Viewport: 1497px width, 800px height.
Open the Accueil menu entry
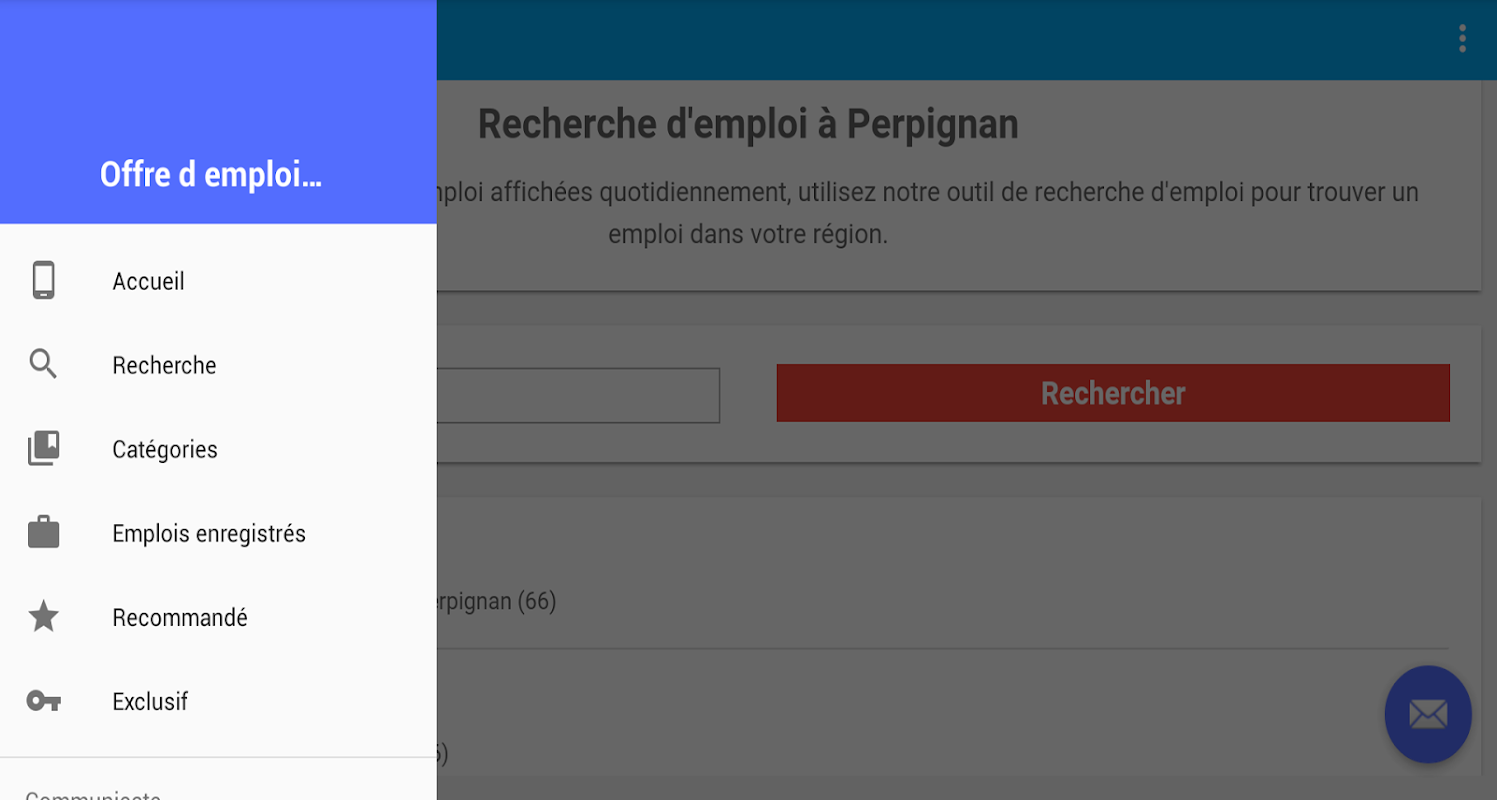point(218,281)
